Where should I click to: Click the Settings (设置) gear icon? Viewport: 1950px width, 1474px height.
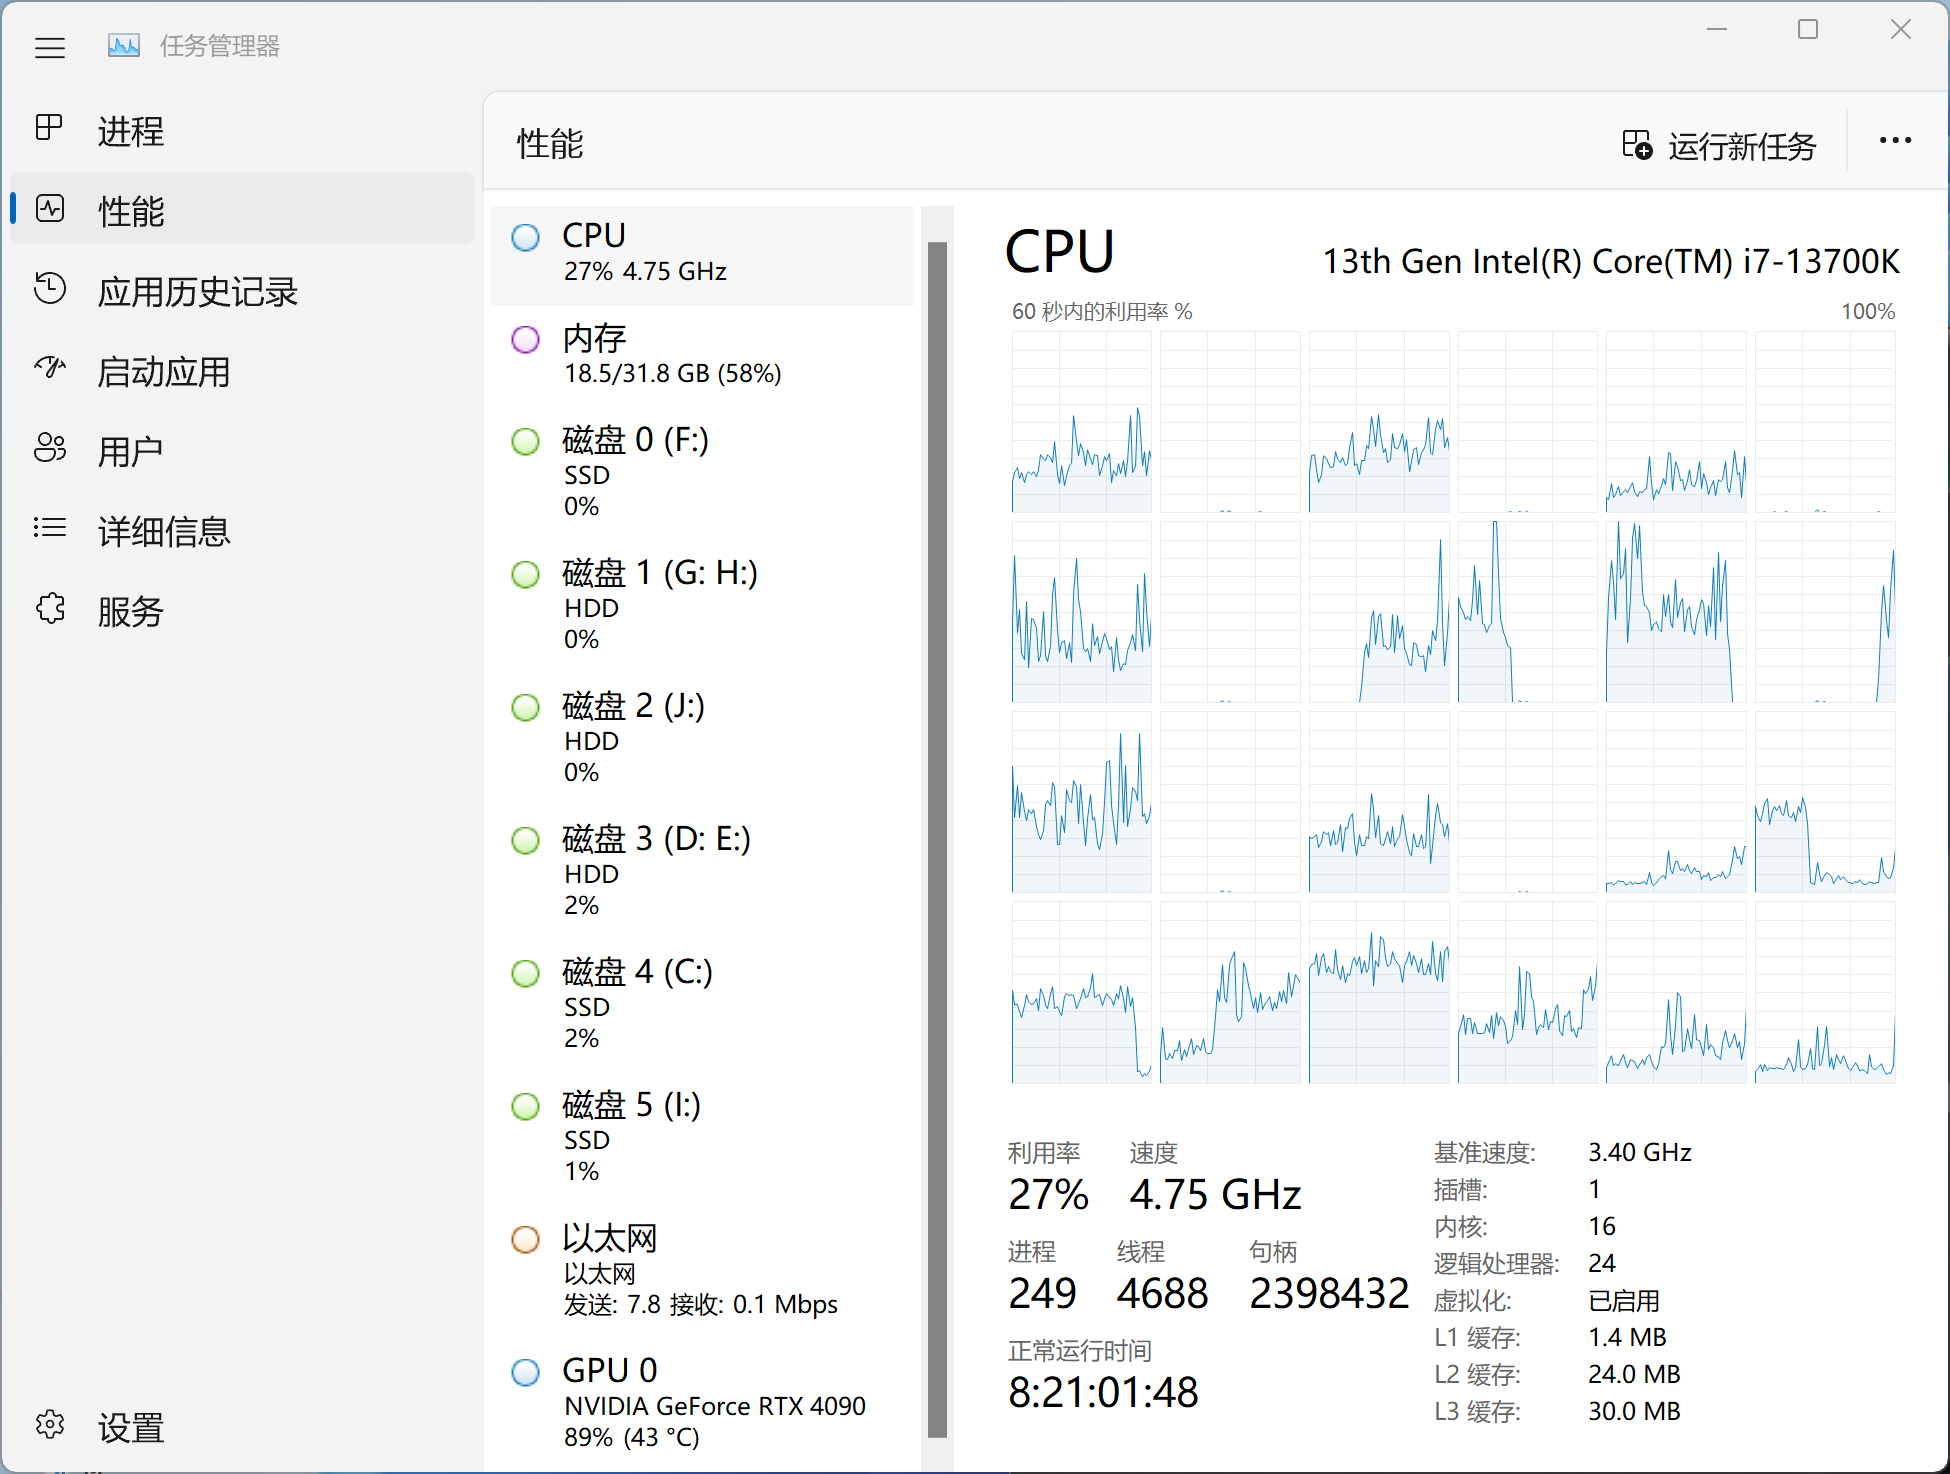tap(49, 1424)
